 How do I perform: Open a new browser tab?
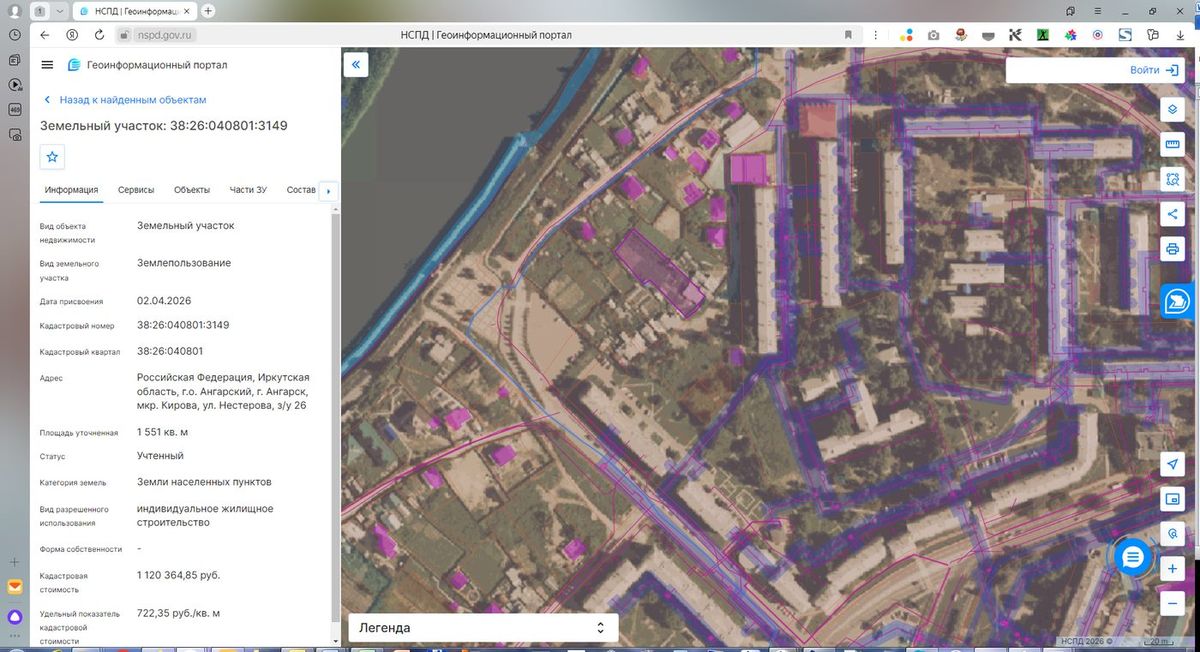pyautogui.click(x=208, y=11)
